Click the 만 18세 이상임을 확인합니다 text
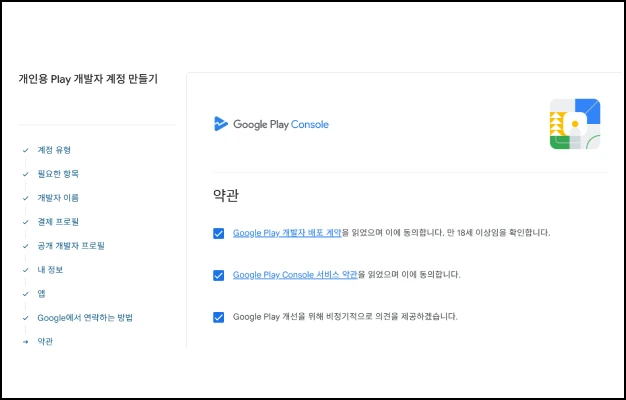Image resolution: width=626 pixels, height=400 pixels. point(498,233)
